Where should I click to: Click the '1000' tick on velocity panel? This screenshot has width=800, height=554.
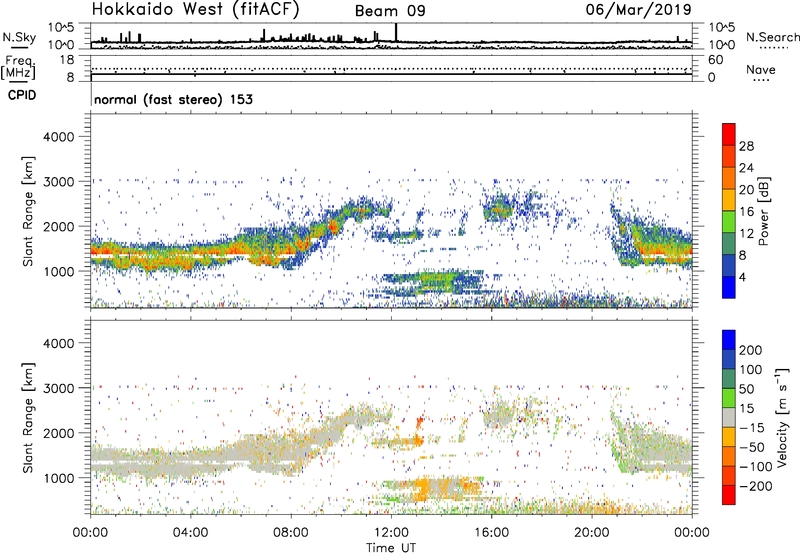59,478
